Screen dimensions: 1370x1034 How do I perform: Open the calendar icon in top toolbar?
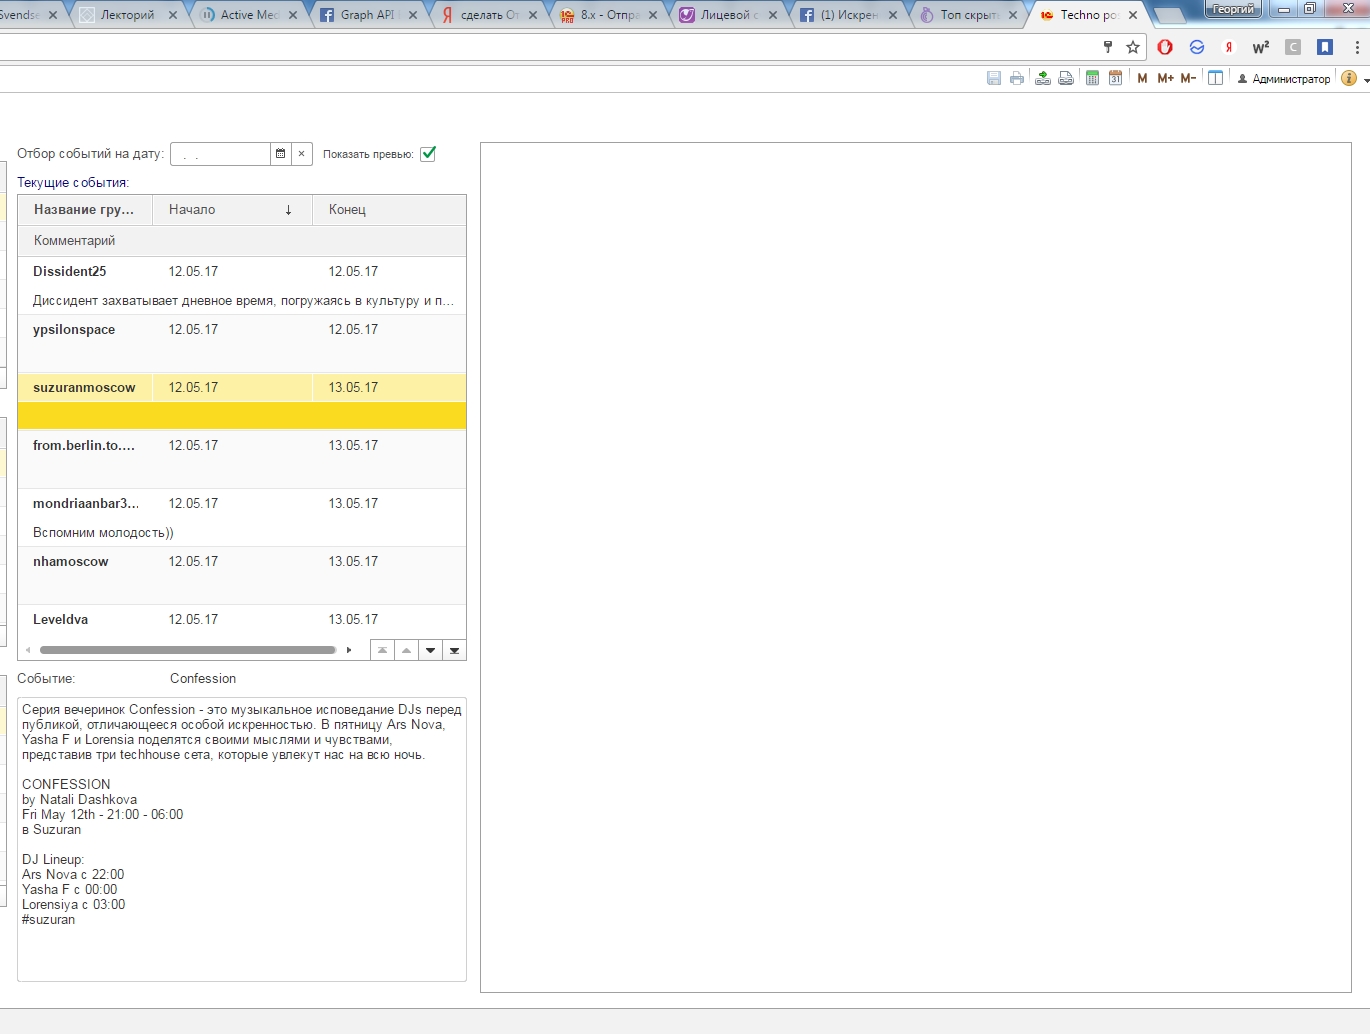(x=1115, y=78)
